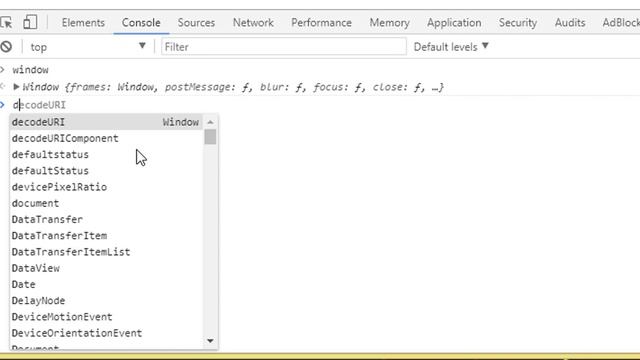The image size is (640, 360).
Task: Switch to the Console tab
Action: click(x=141, y=22)
